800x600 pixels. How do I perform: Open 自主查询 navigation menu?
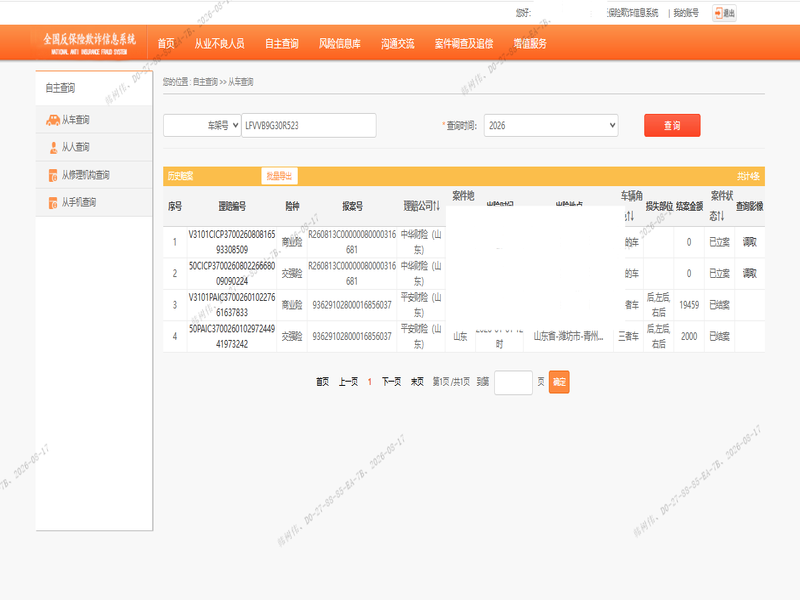coord(282,43)
